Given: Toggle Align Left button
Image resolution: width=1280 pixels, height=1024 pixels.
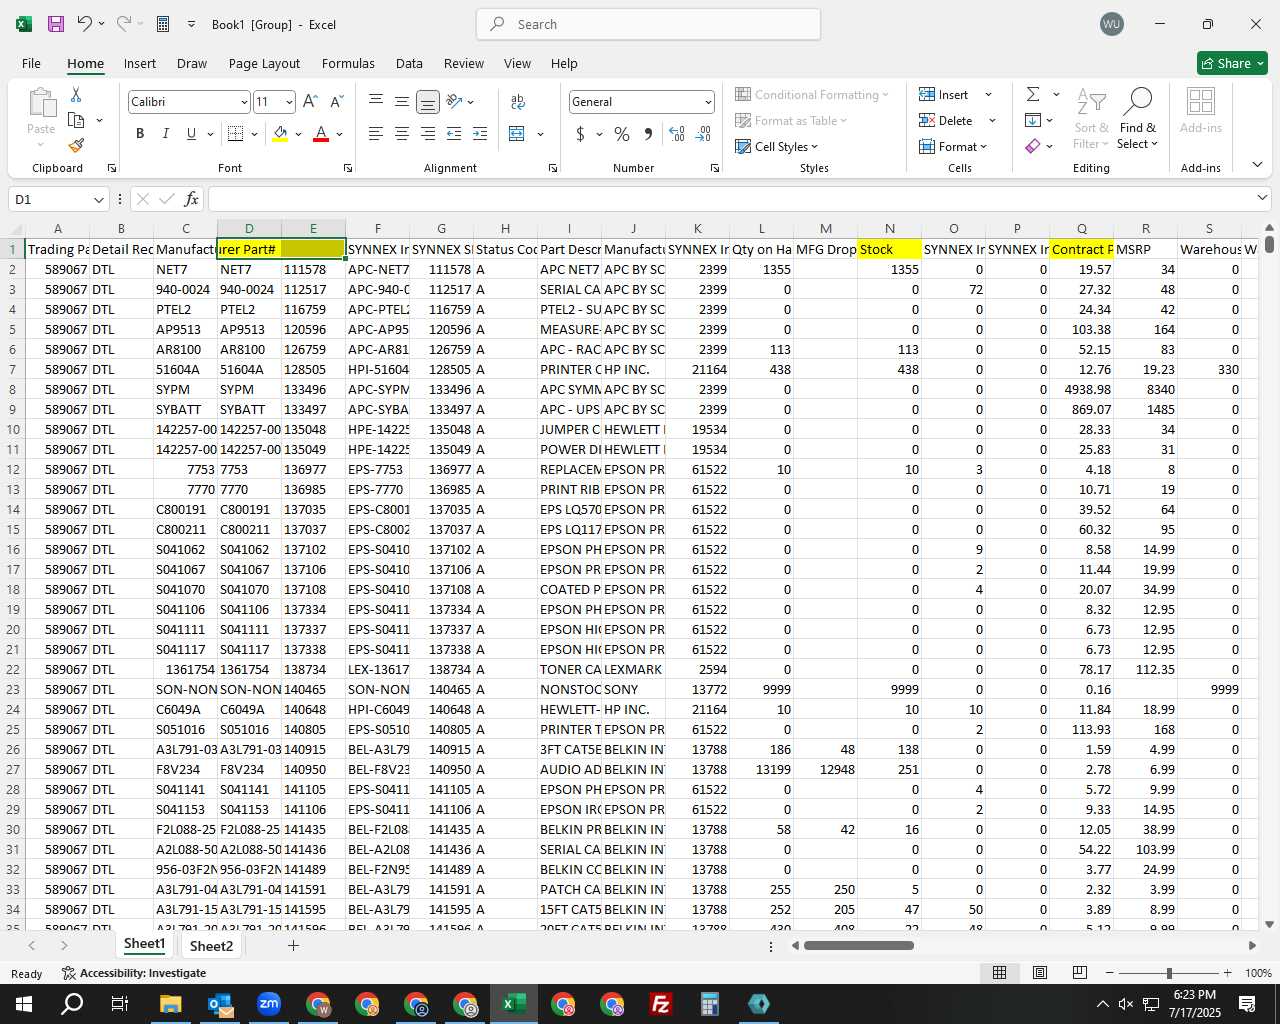Looking at the screenshot, I should (375, 133).
